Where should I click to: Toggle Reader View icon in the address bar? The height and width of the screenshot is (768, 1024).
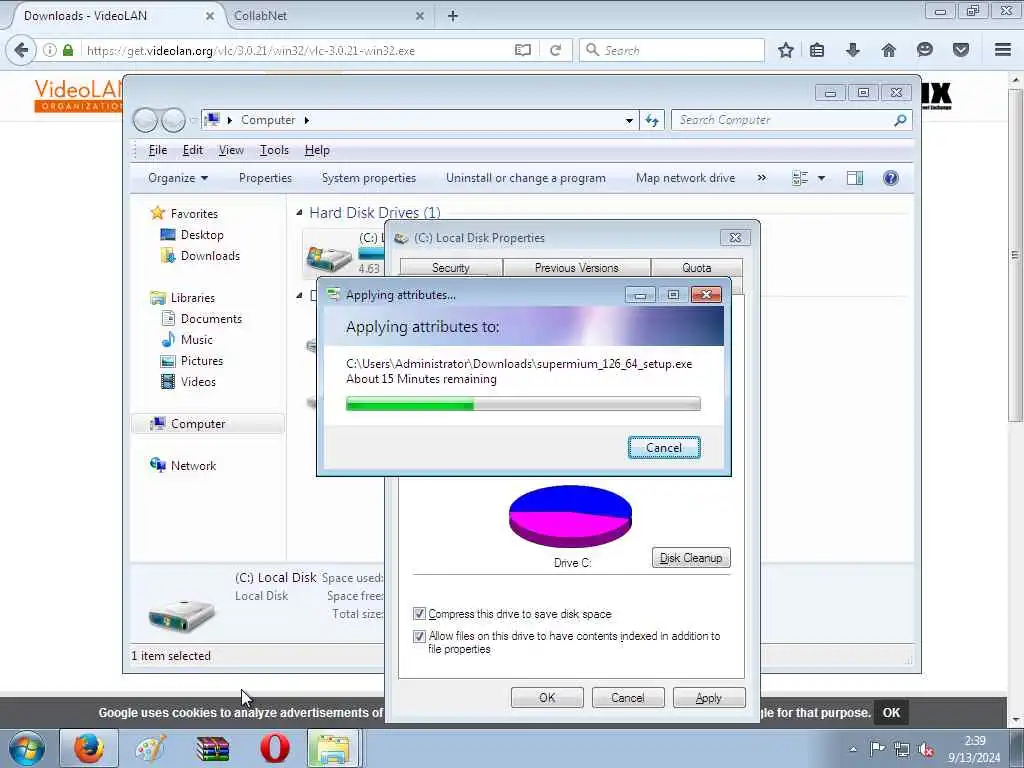[522, 50]
